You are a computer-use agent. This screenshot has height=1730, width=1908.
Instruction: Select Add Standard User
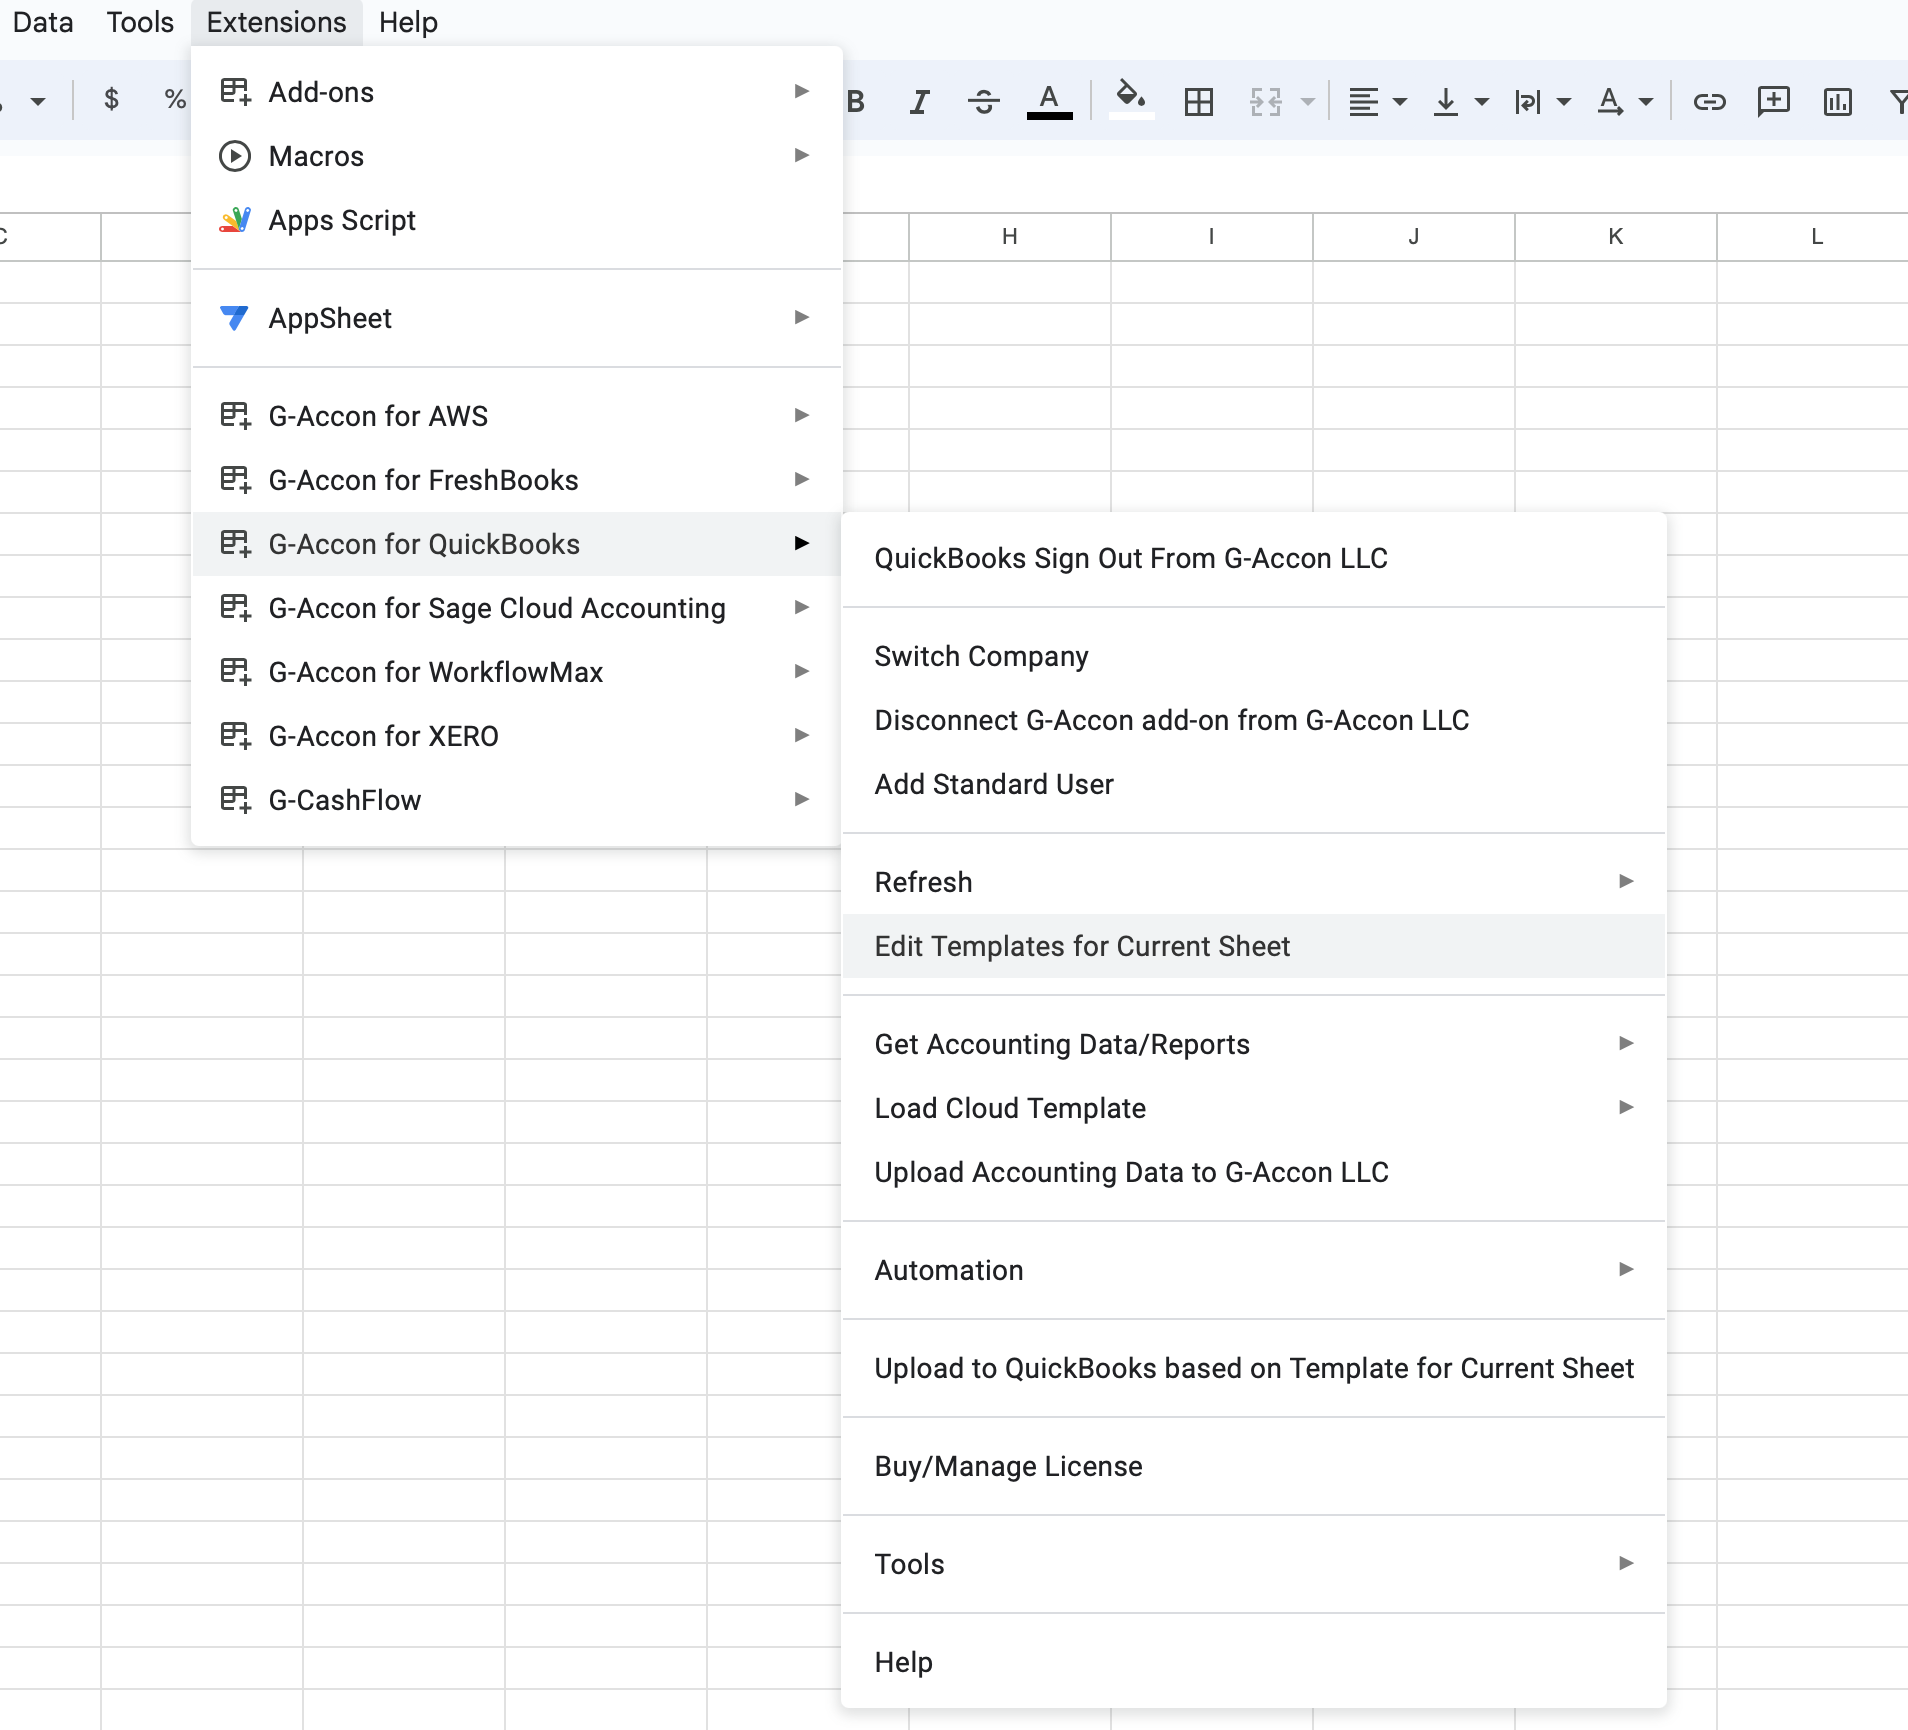point(1254,784)
